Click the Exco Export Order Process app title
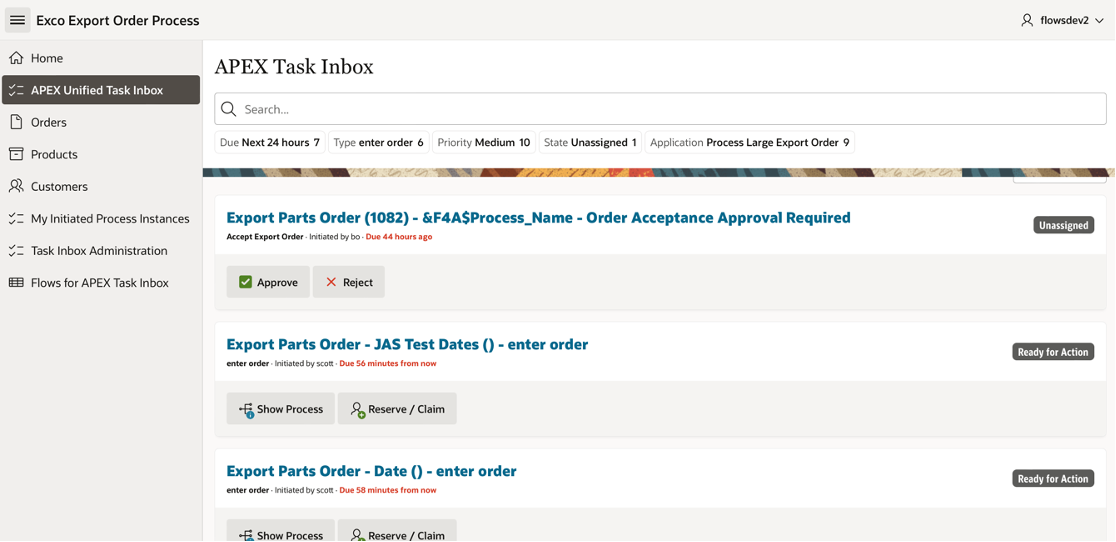 [118, 21]
